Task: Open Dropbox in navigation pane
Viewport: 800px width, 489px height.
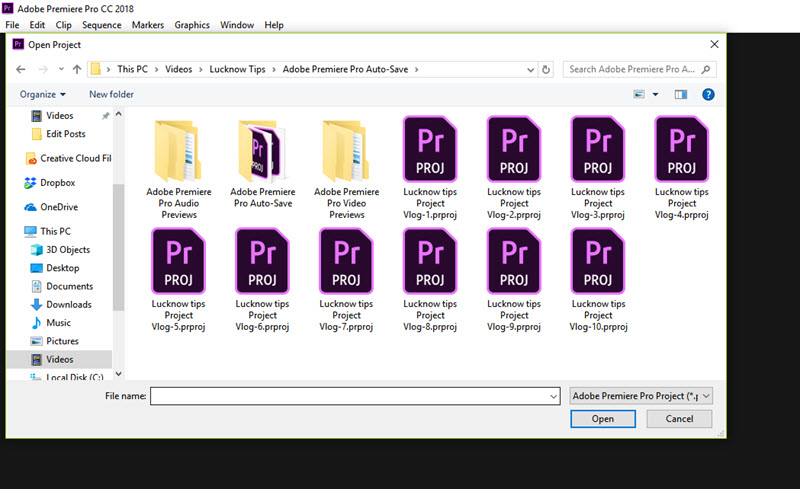Action: click(x=50, y=183)
